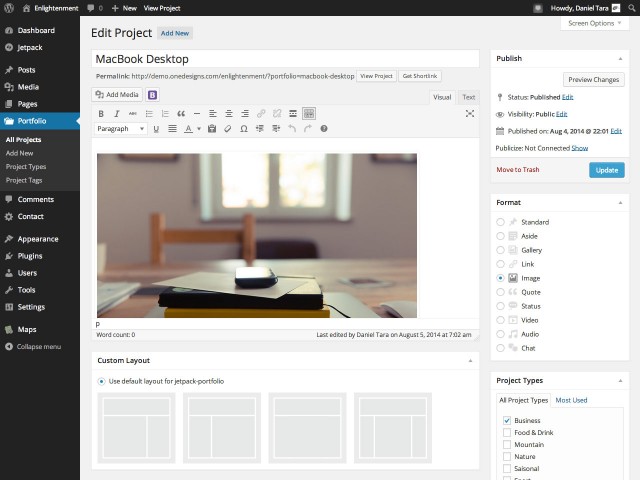Justify the text alignment
Screen dimensions: 640x480
[x=172, y=129]
